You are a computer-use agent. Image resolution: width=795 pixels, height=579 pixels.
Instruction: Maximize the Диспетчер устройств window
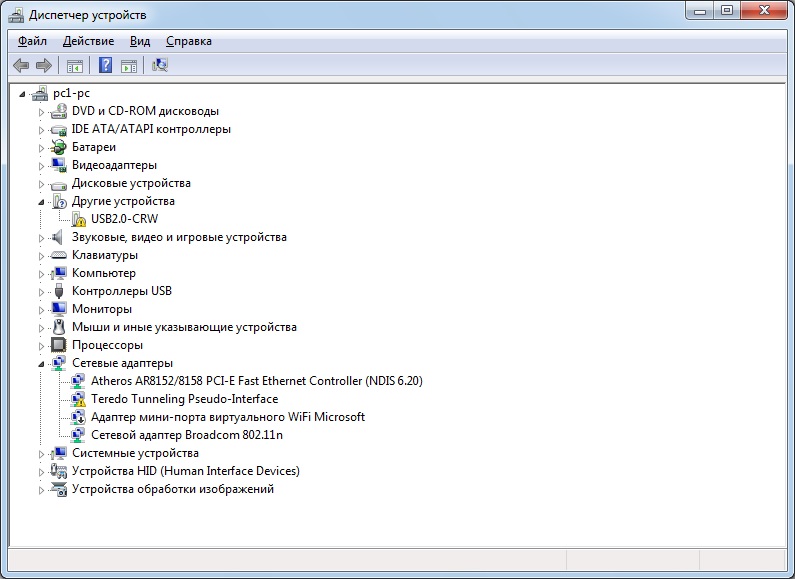point(727,11)
